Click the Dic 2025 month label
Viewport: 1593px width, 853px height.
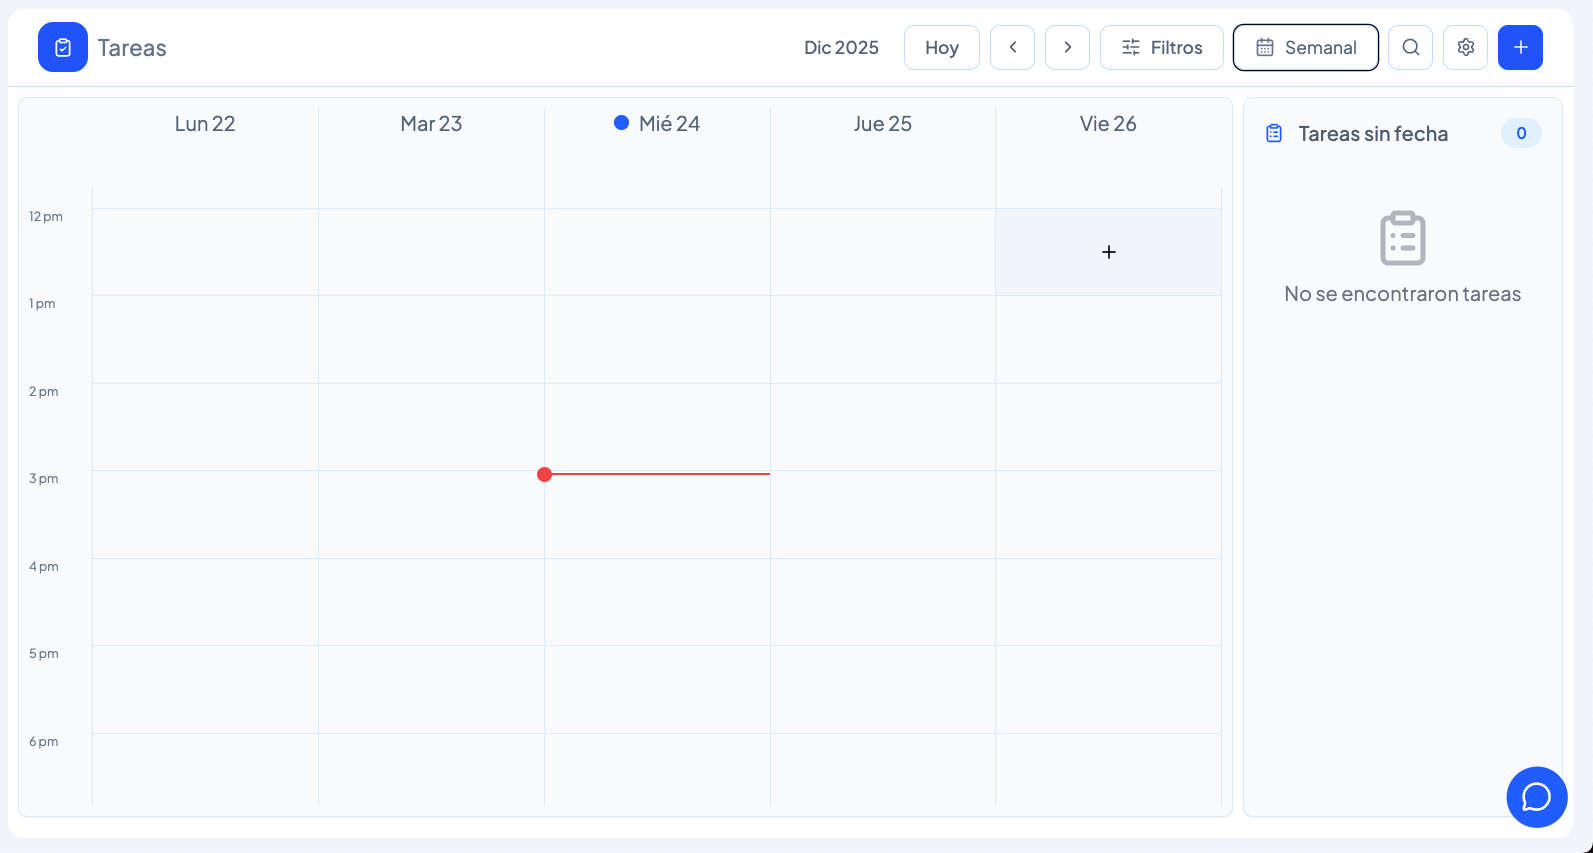click(841, 47)
